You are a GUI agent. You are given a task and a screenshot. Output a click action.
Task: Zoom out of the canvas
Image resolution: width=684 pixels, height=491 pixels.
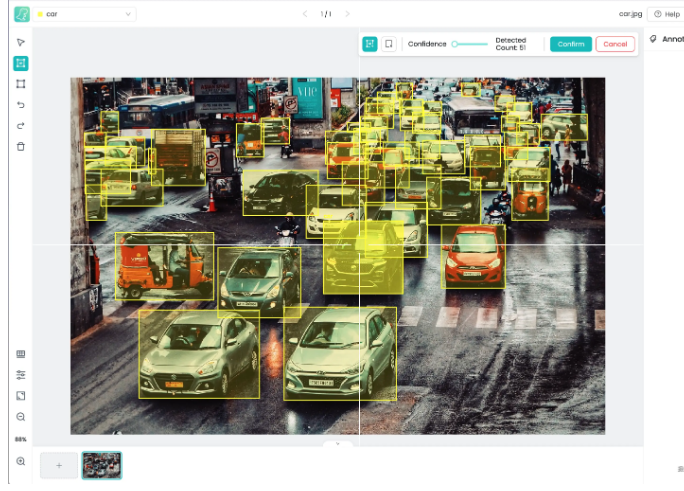click(21, 417)
